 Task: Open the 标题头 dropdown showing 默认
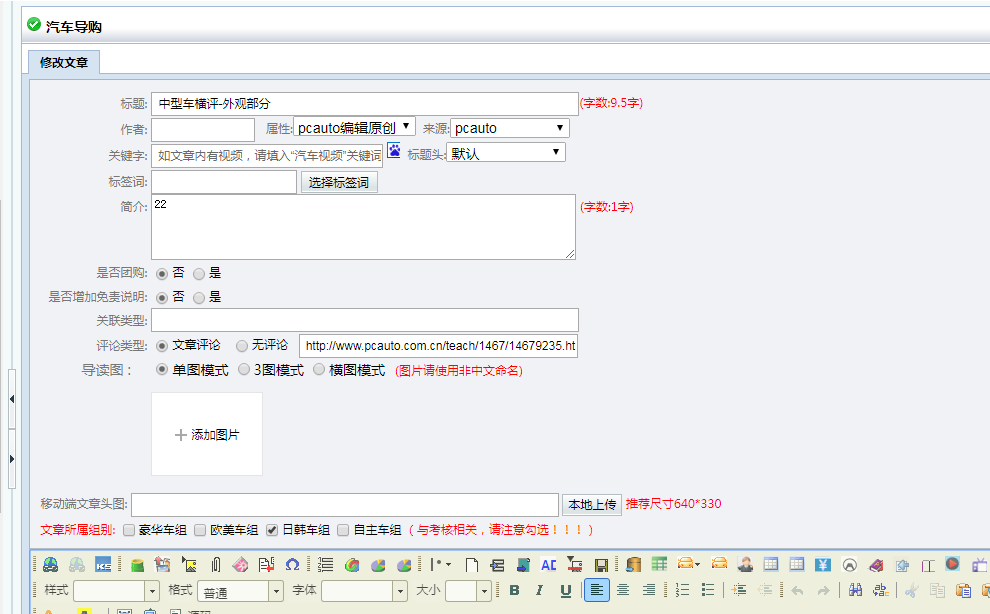(x=505, y=153)
